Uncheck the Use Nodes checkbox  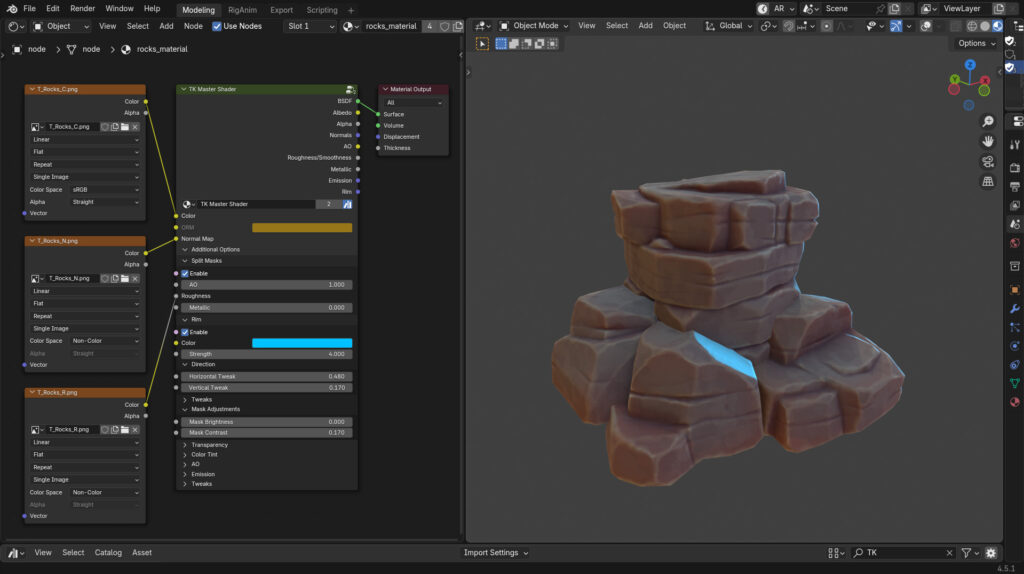217,26
